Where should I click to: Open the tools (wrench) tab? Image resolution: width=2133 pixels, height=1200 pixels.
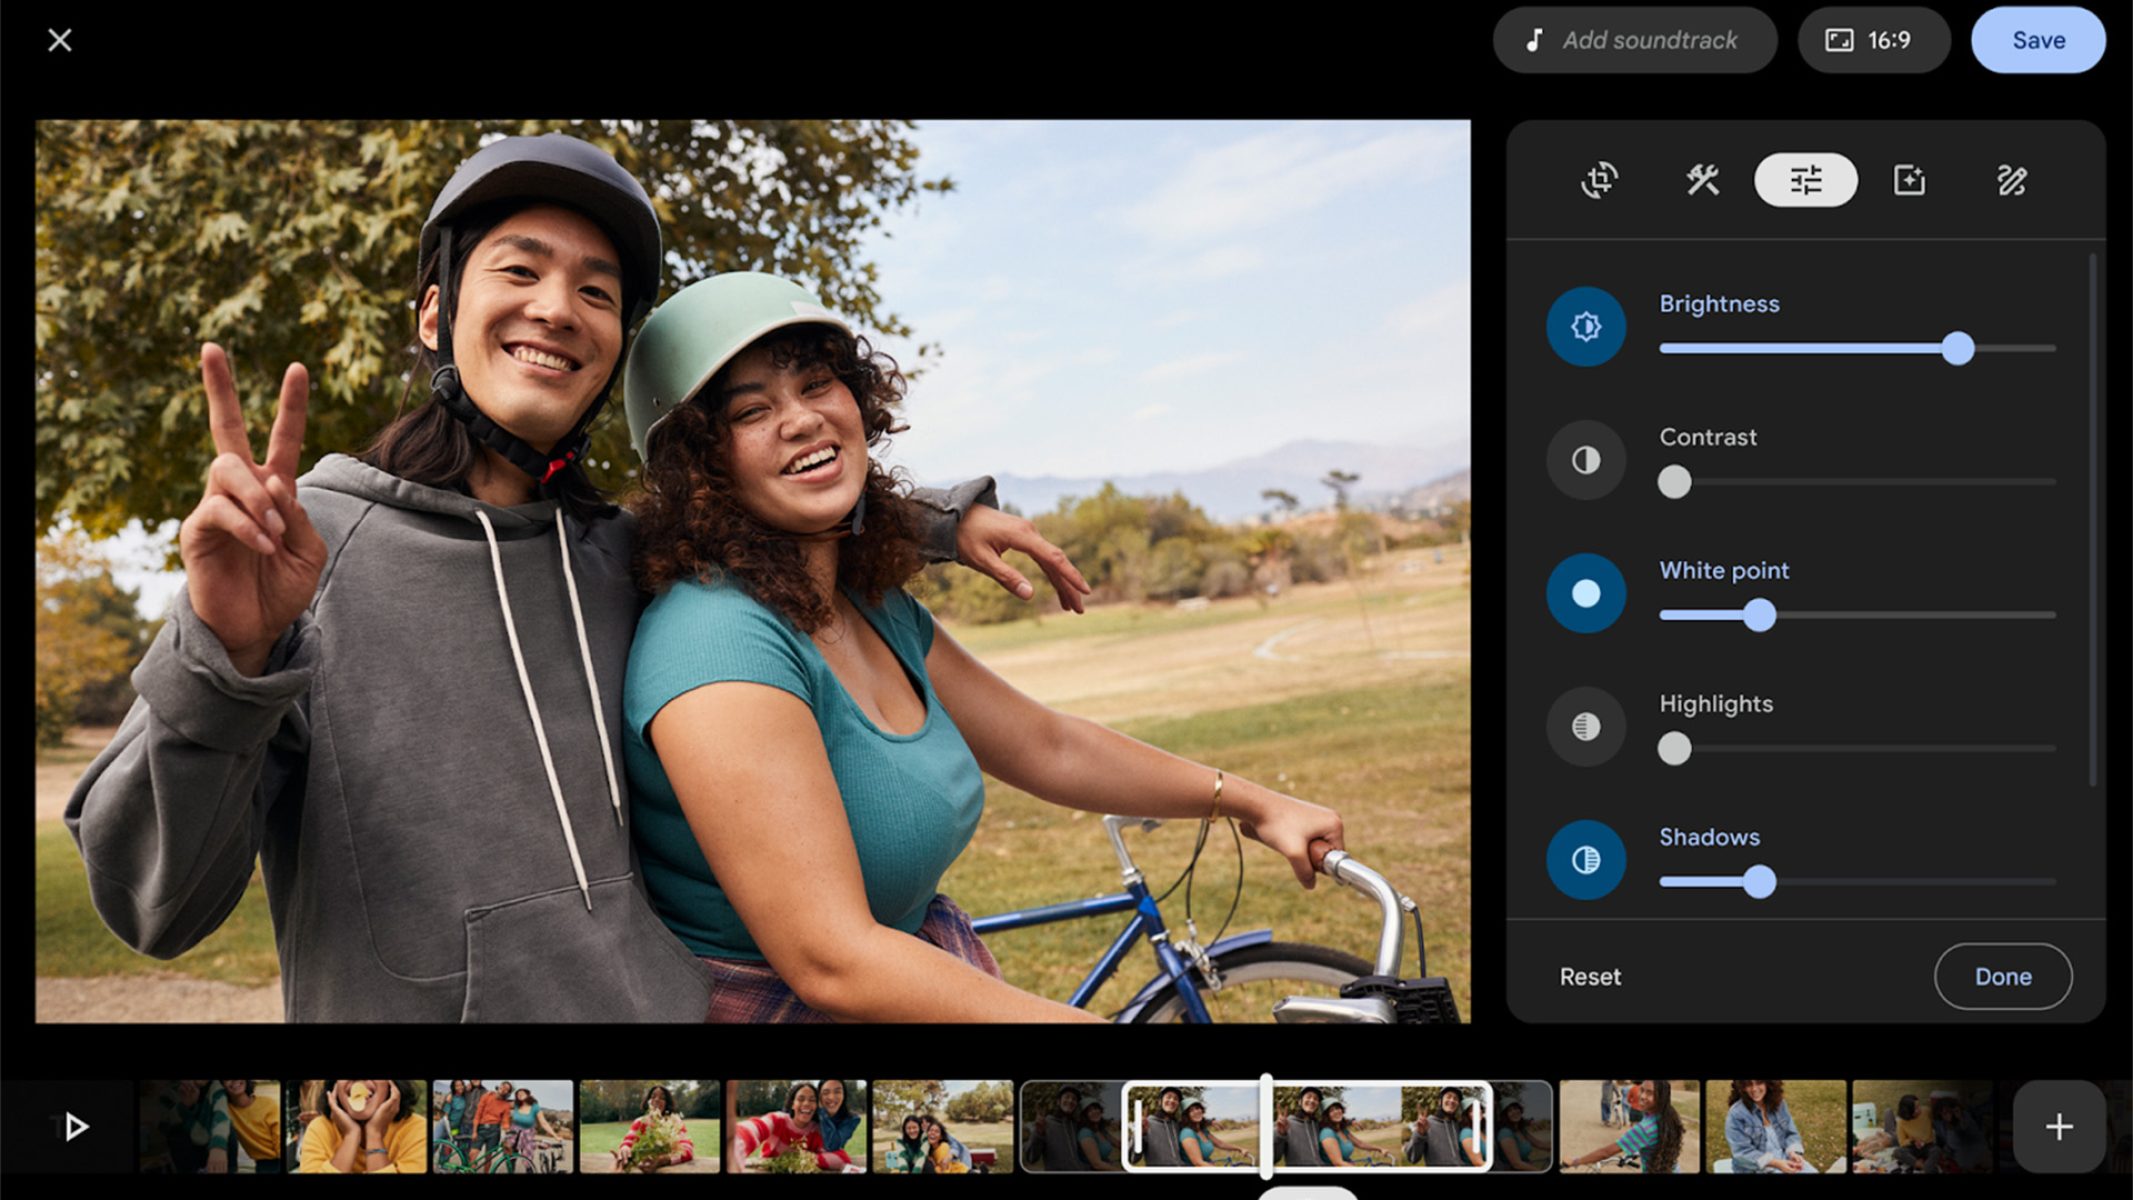(x=1702, y=180)
